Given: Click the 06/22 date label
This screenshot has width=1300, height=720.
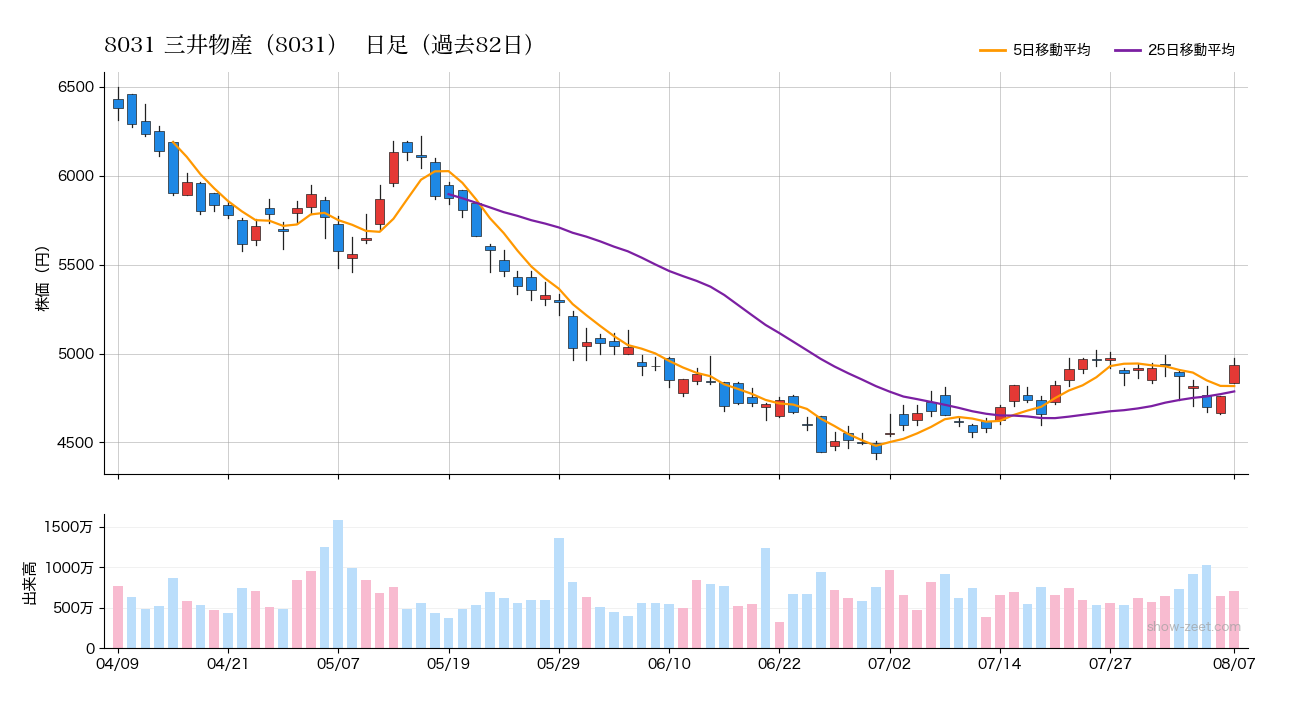Looking at the screenshot, I should coord(779,663).
